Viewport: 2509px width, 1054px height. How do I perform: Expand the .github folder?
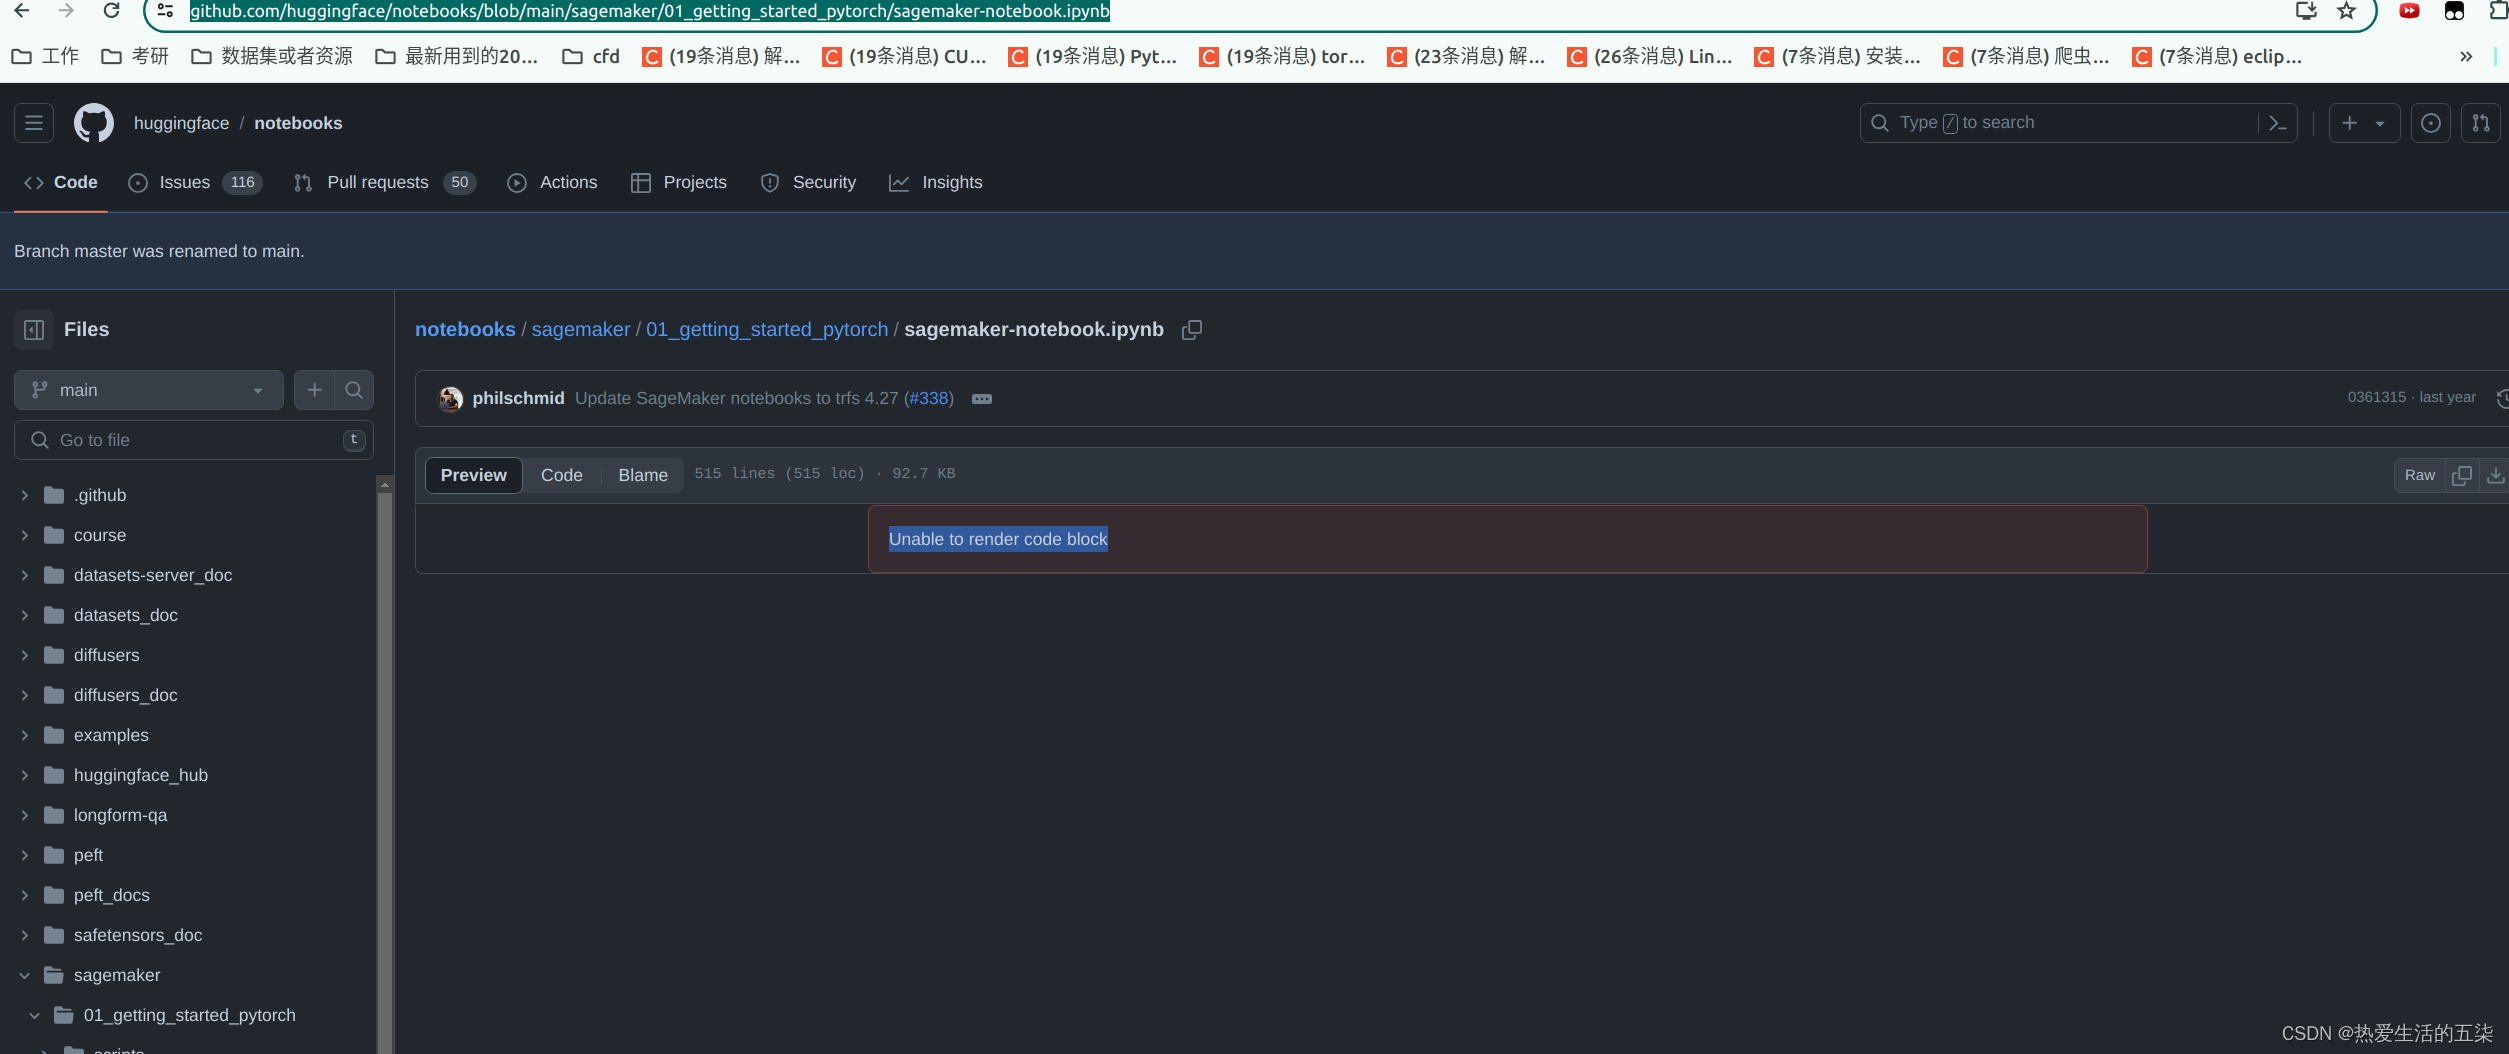tap(25, 495)
